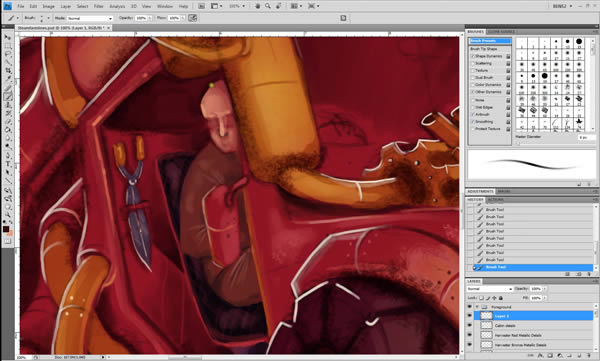Delete current state in History panel

(589, 274)
